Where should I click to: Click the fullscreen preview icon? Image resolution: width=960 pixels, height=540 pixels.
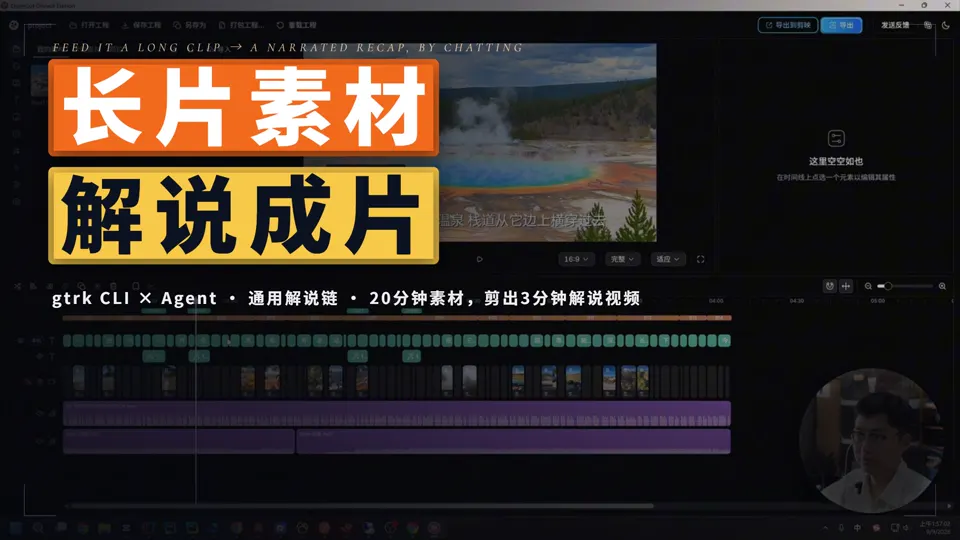700,259
